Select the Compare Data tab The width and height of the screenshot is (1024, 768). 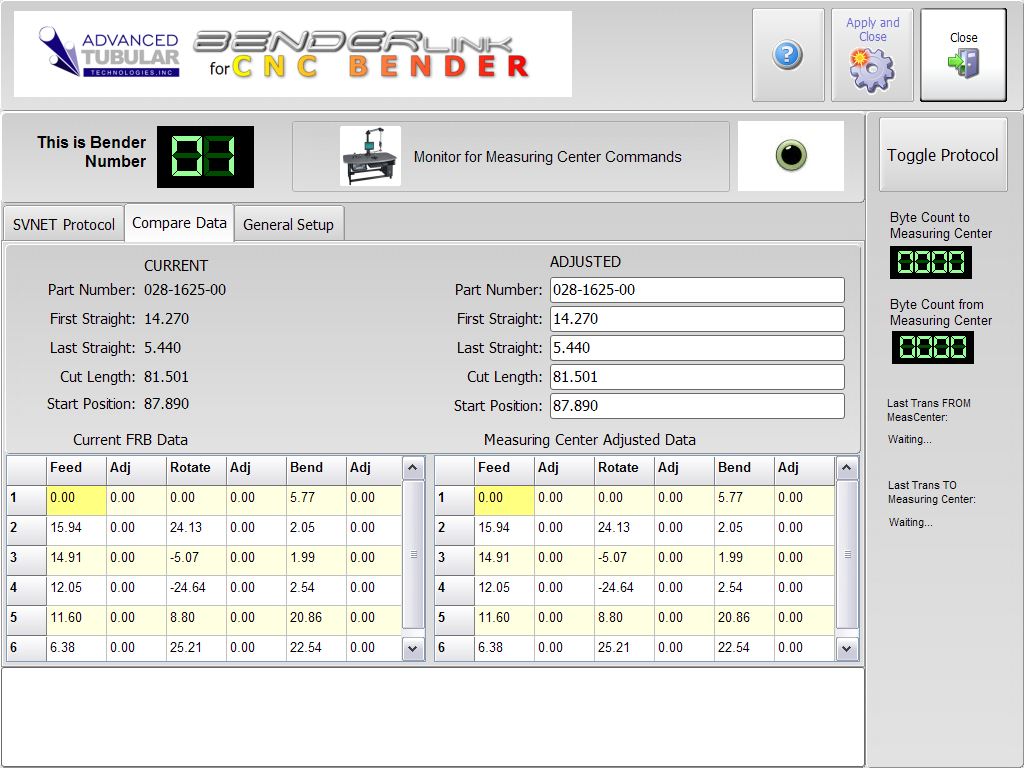(x=179, y=223)
